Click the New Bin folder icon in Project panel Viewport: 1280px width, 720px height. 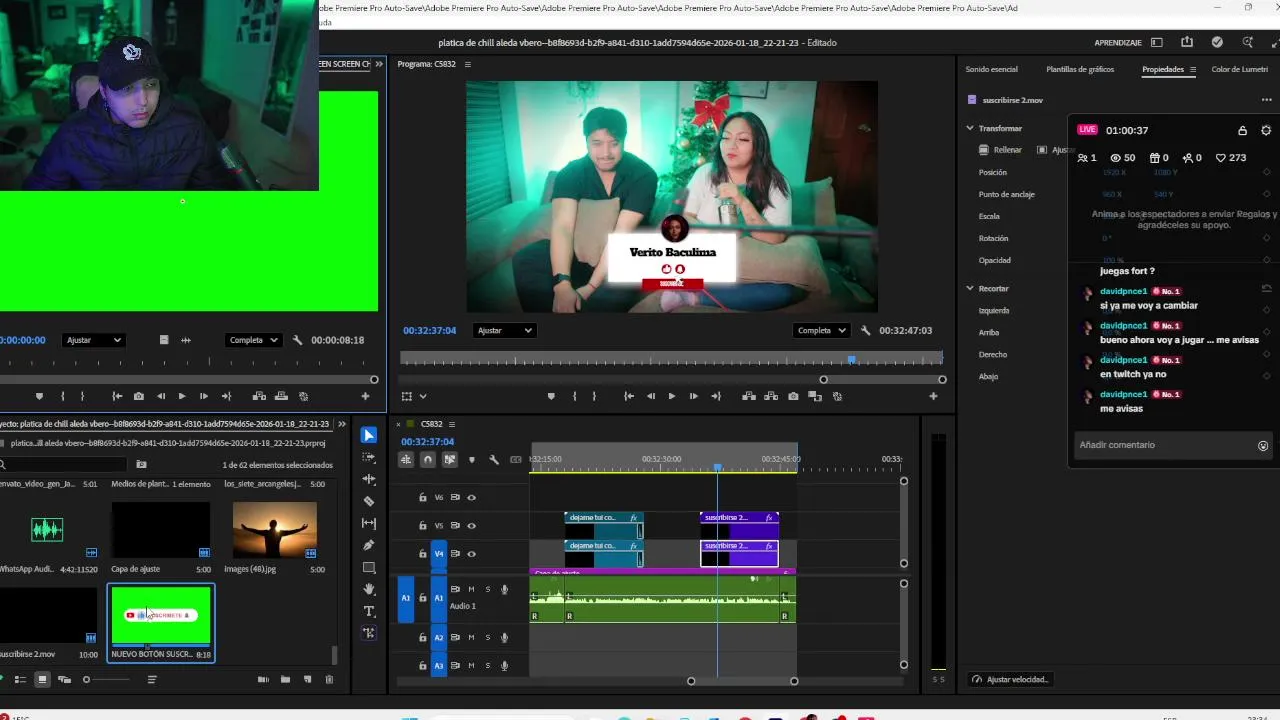(x=285, y=679)
